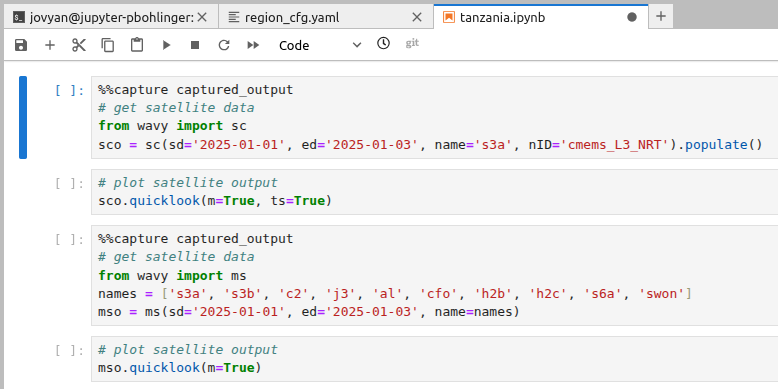The height and width of the screenshot is (389, 778).
Task: Open the Code cell type dropdown
Action: [x=320, y=45]
